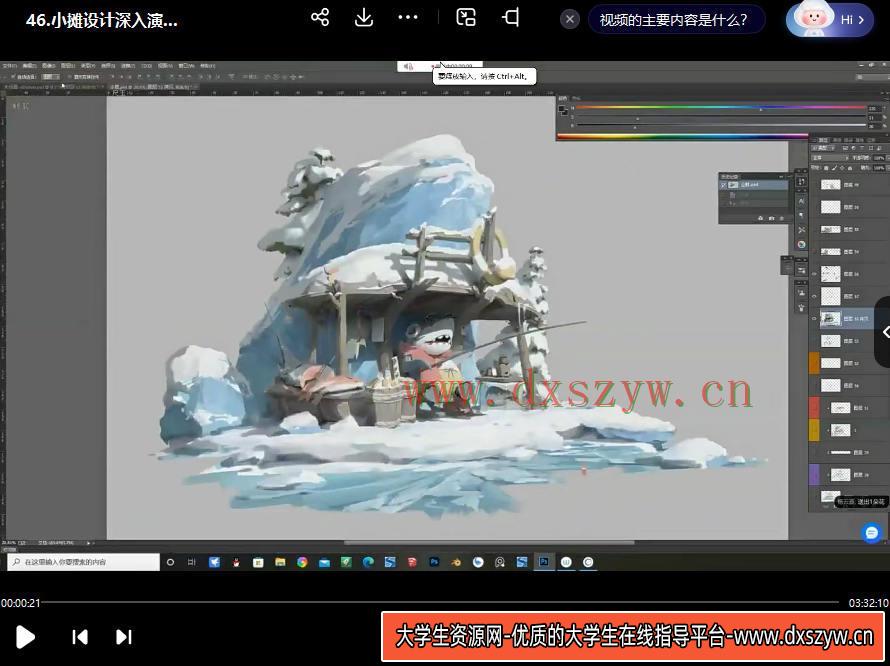This screenshot has height=666, width=890.
Task: Dismiss the AI question suggestion with X
Action: 570,20
